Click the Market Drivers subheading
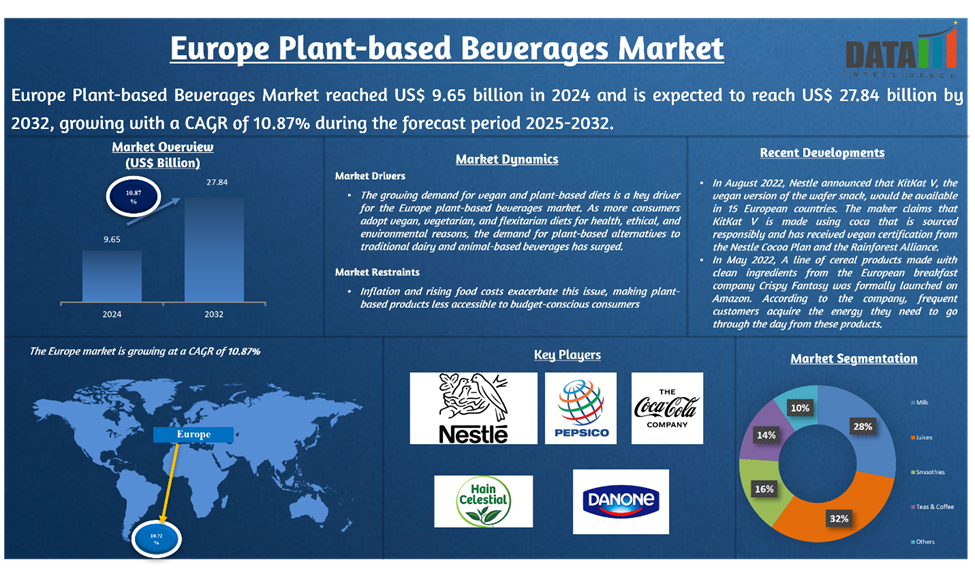Image resolution: width=975 pixels, height=569 pixels. 370,176
